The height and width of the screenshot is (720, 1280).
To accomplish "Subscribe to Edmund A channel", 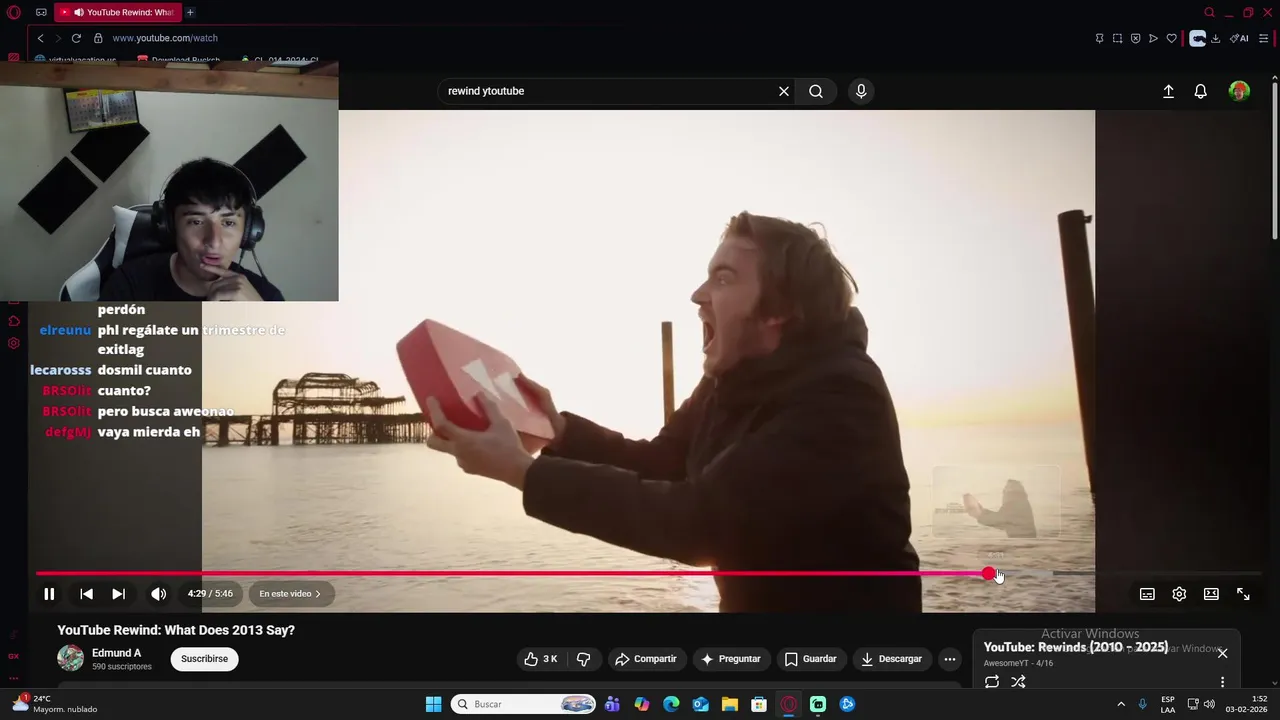I will [205, 659].
